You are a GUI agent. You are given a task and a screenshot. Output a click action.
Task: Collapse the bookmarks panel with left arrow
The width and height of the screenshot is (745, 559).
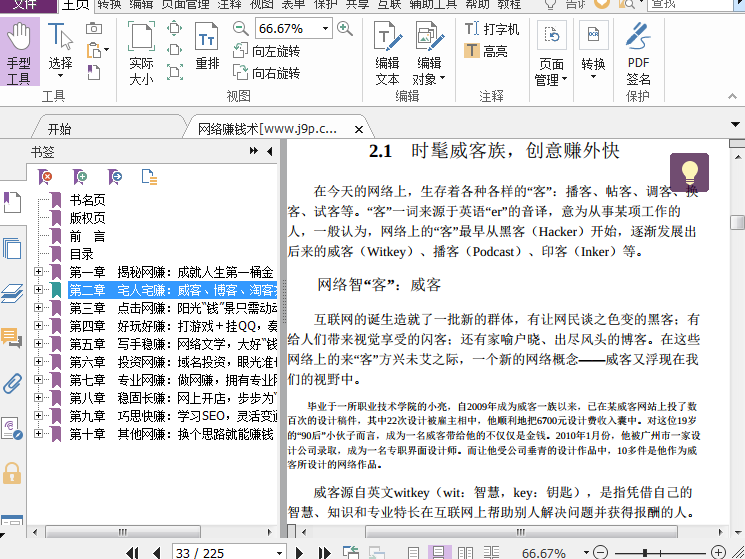coord(269,151)
